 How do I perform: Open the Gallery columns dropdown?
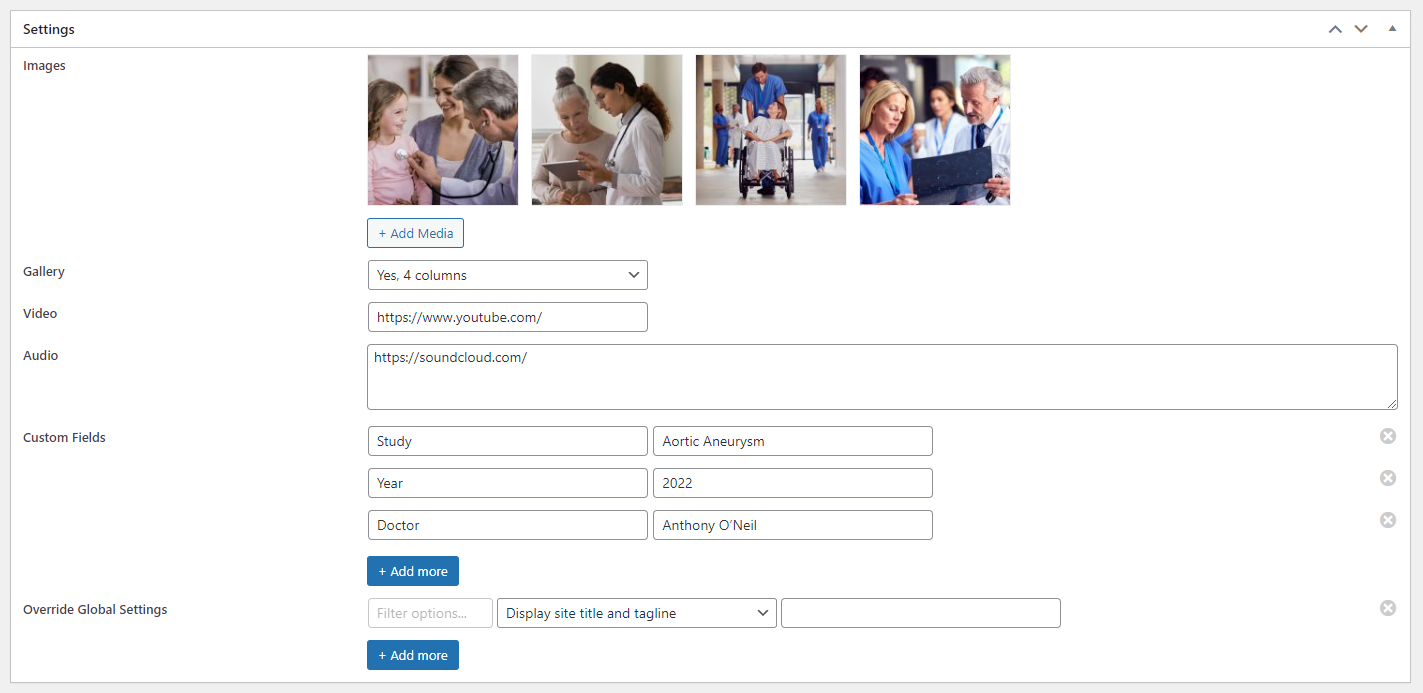(x=508, y=275)
